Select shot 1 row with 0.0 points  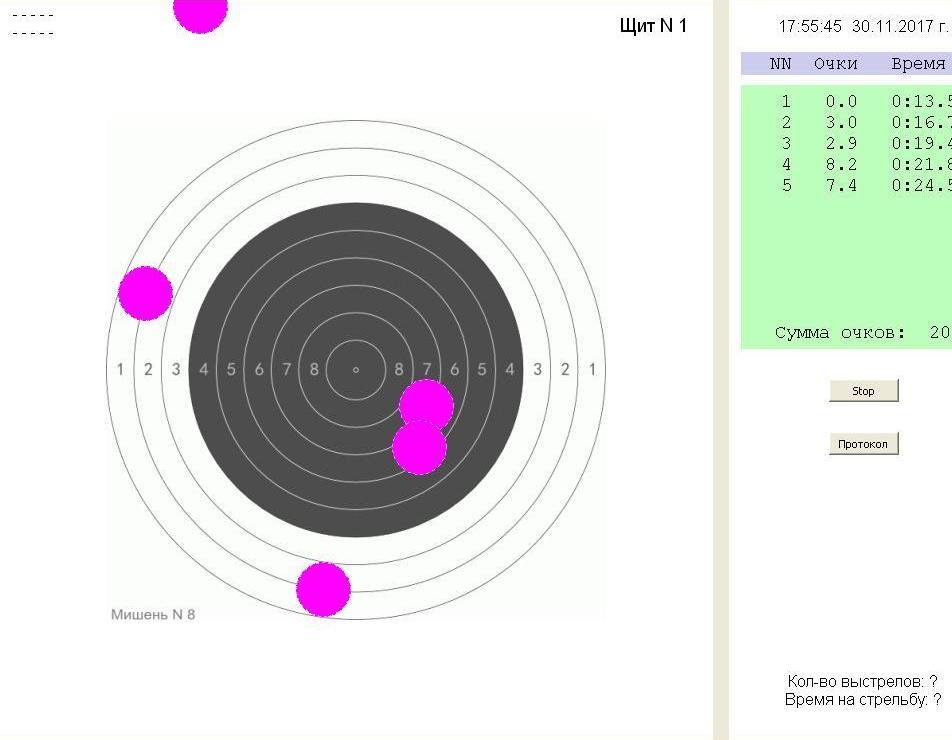(x=845, y=101)
